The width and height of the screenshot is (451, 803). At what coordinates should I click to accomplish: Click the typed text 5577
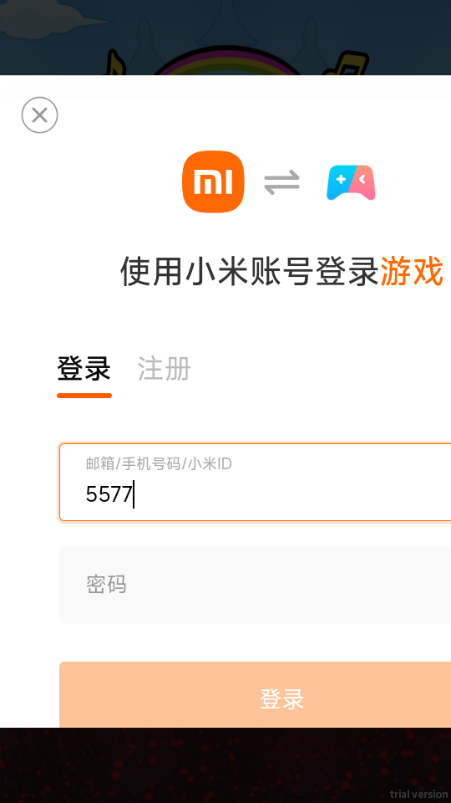(x=109, y=495)
